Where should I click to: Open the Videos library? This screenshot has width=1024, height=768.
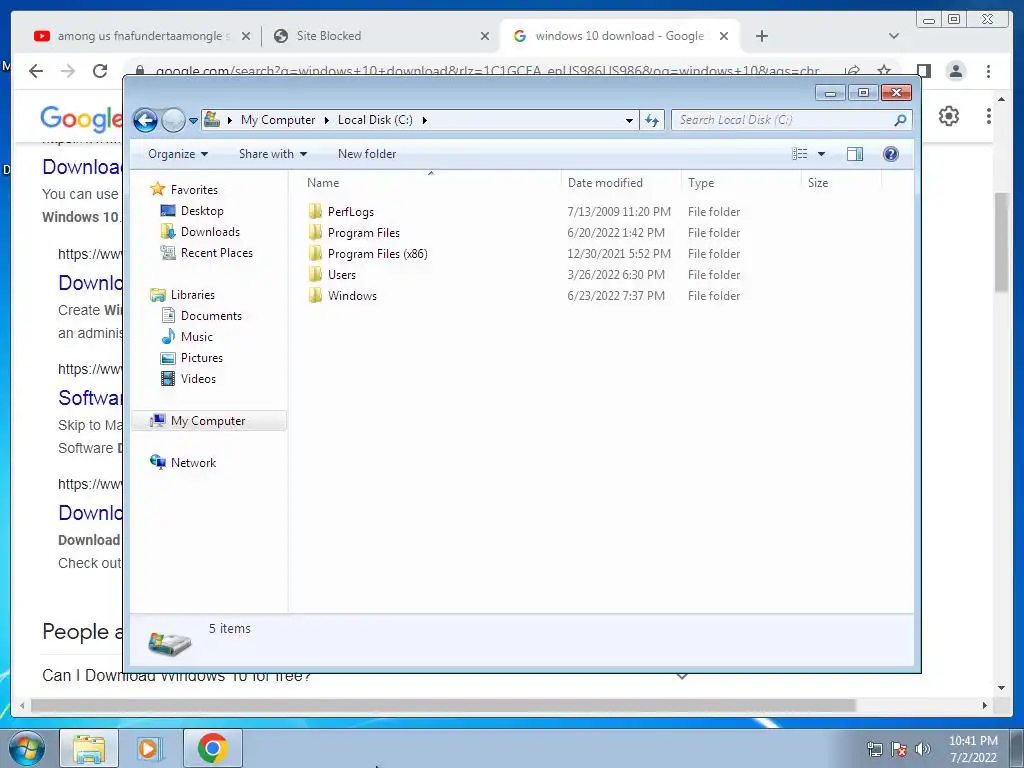tap(198, 379)
